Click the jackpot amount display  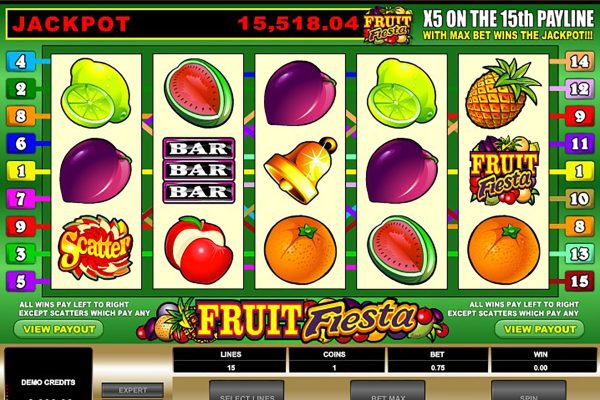pyautogui.click(x=298, y=24)
